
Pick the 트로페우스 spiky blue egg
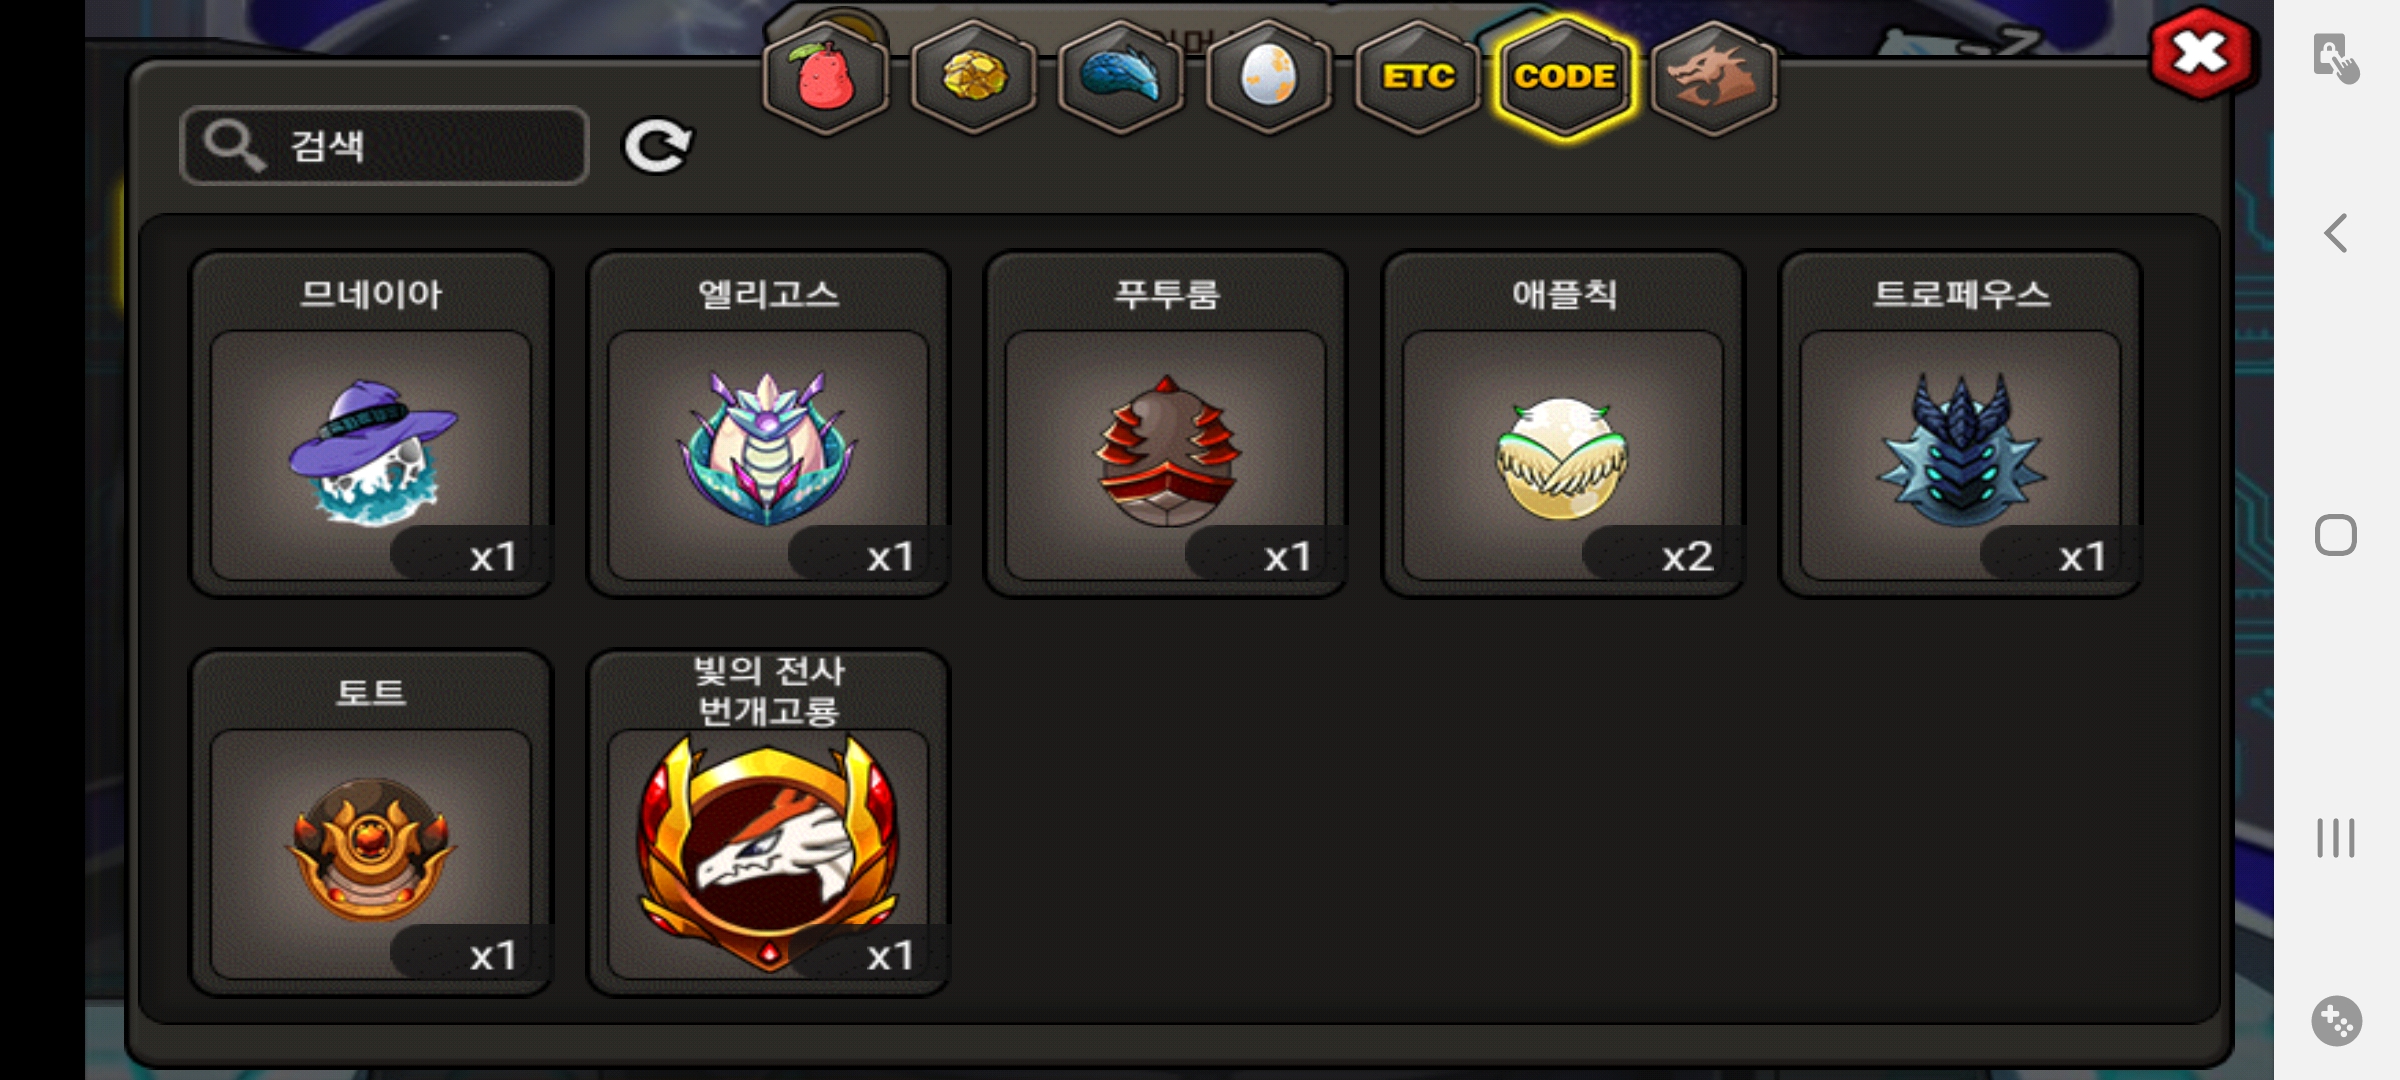(1960, 424)
